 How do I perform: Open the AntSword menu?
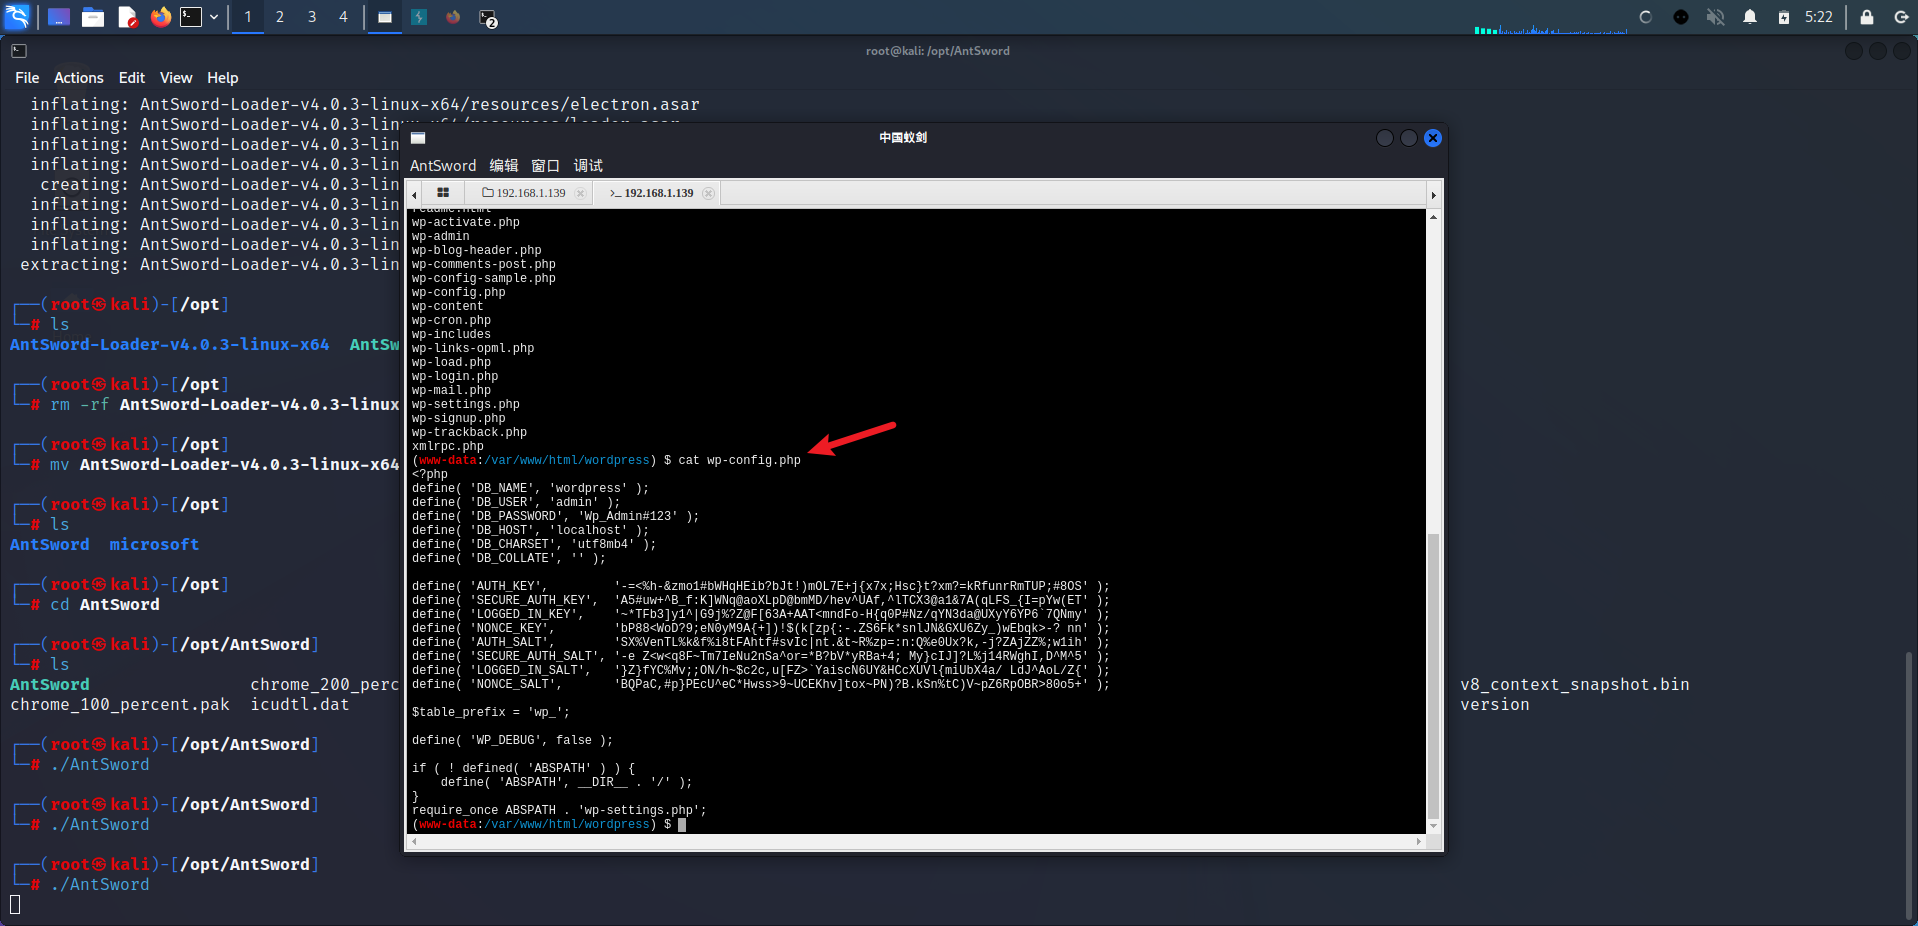[x=443, y=166]
